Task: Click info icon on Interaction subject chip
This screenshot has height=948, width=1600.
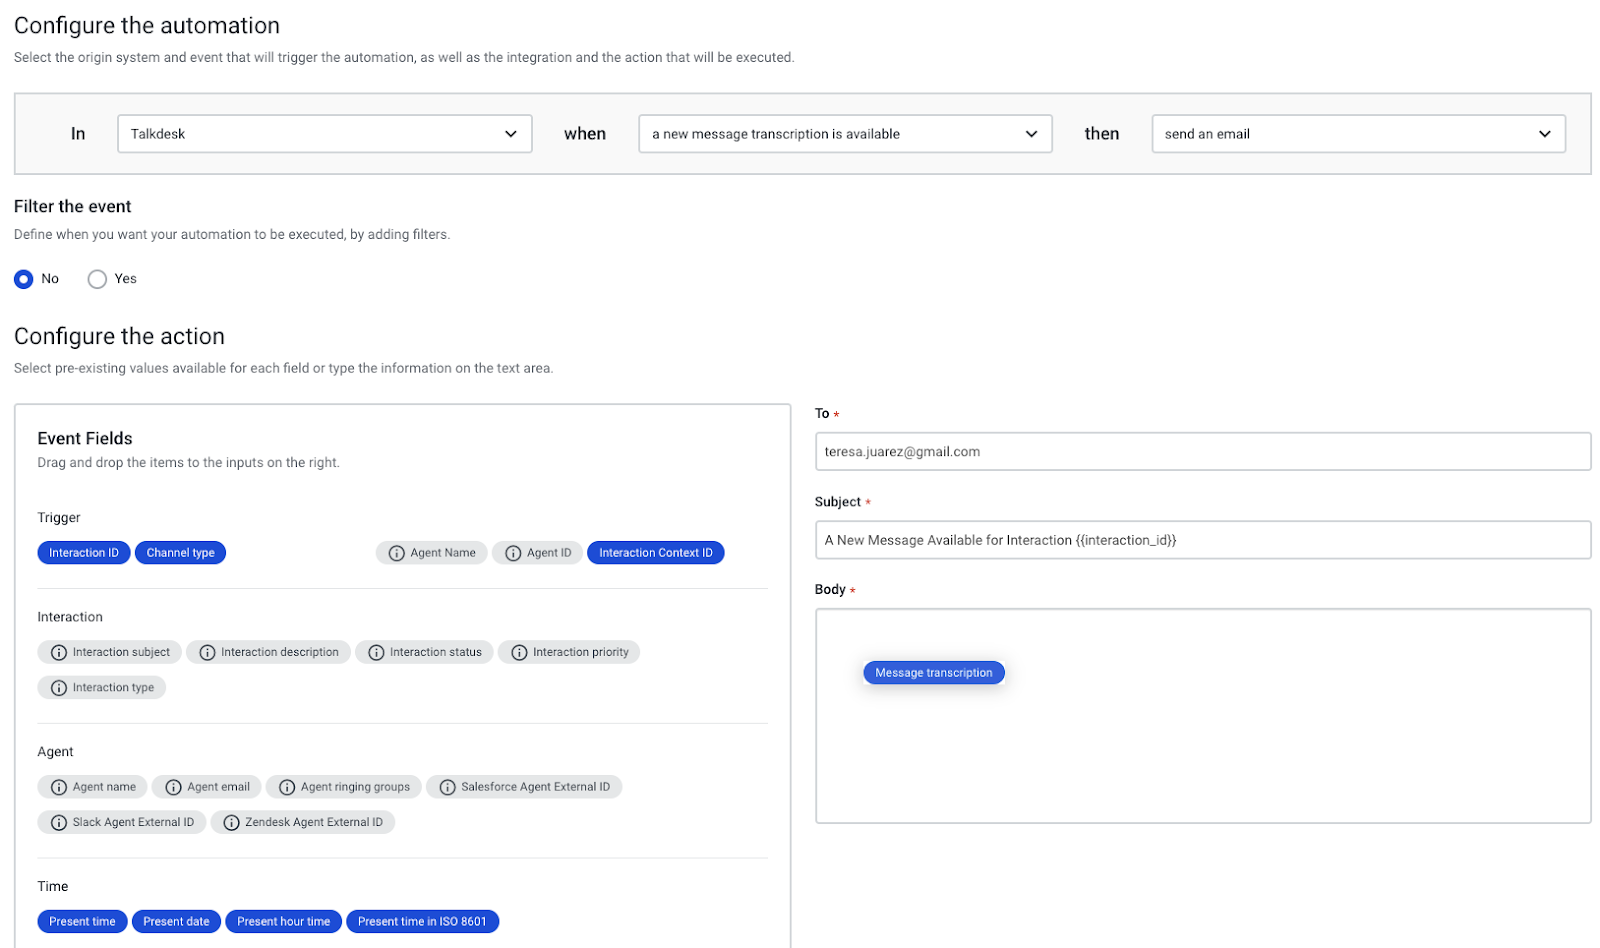Action: click(x=59, y=653)
